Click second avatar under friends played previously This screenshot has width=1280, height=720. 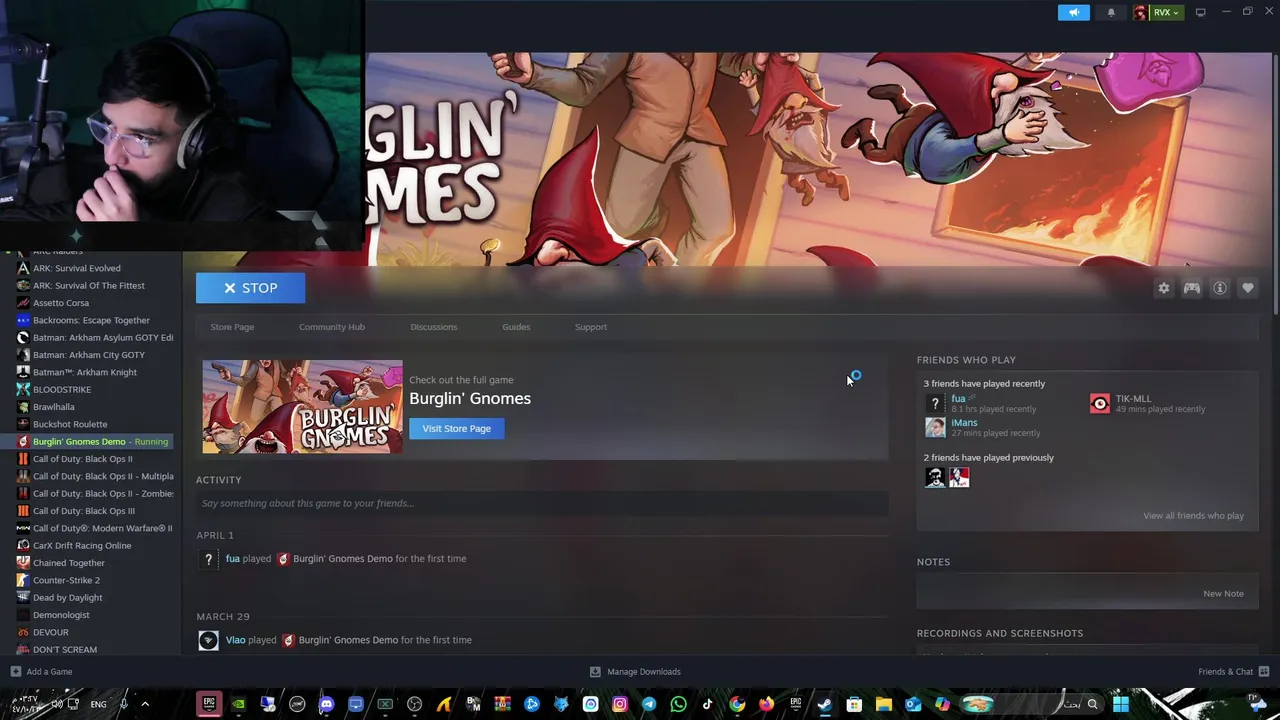pyautogui.click(x=959, y=478)
